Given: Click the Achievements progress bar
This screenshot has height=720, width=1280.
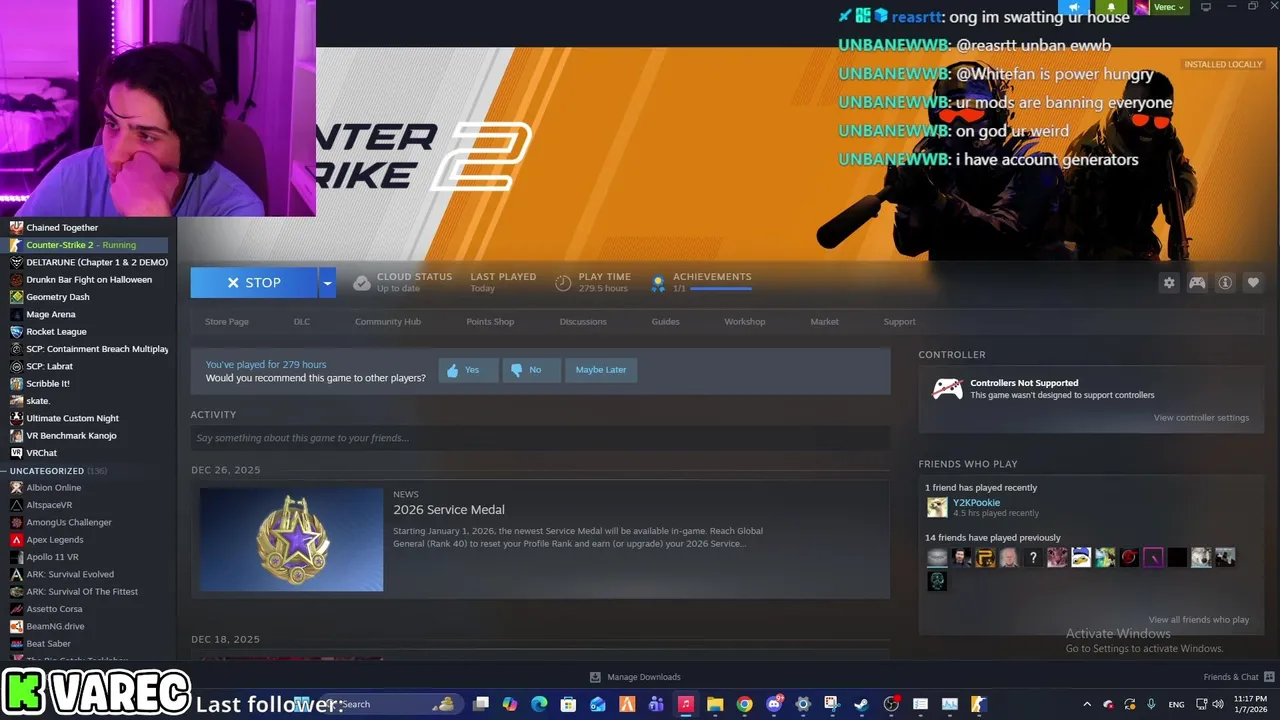Looking at the screenshot, I should (720, 289).
